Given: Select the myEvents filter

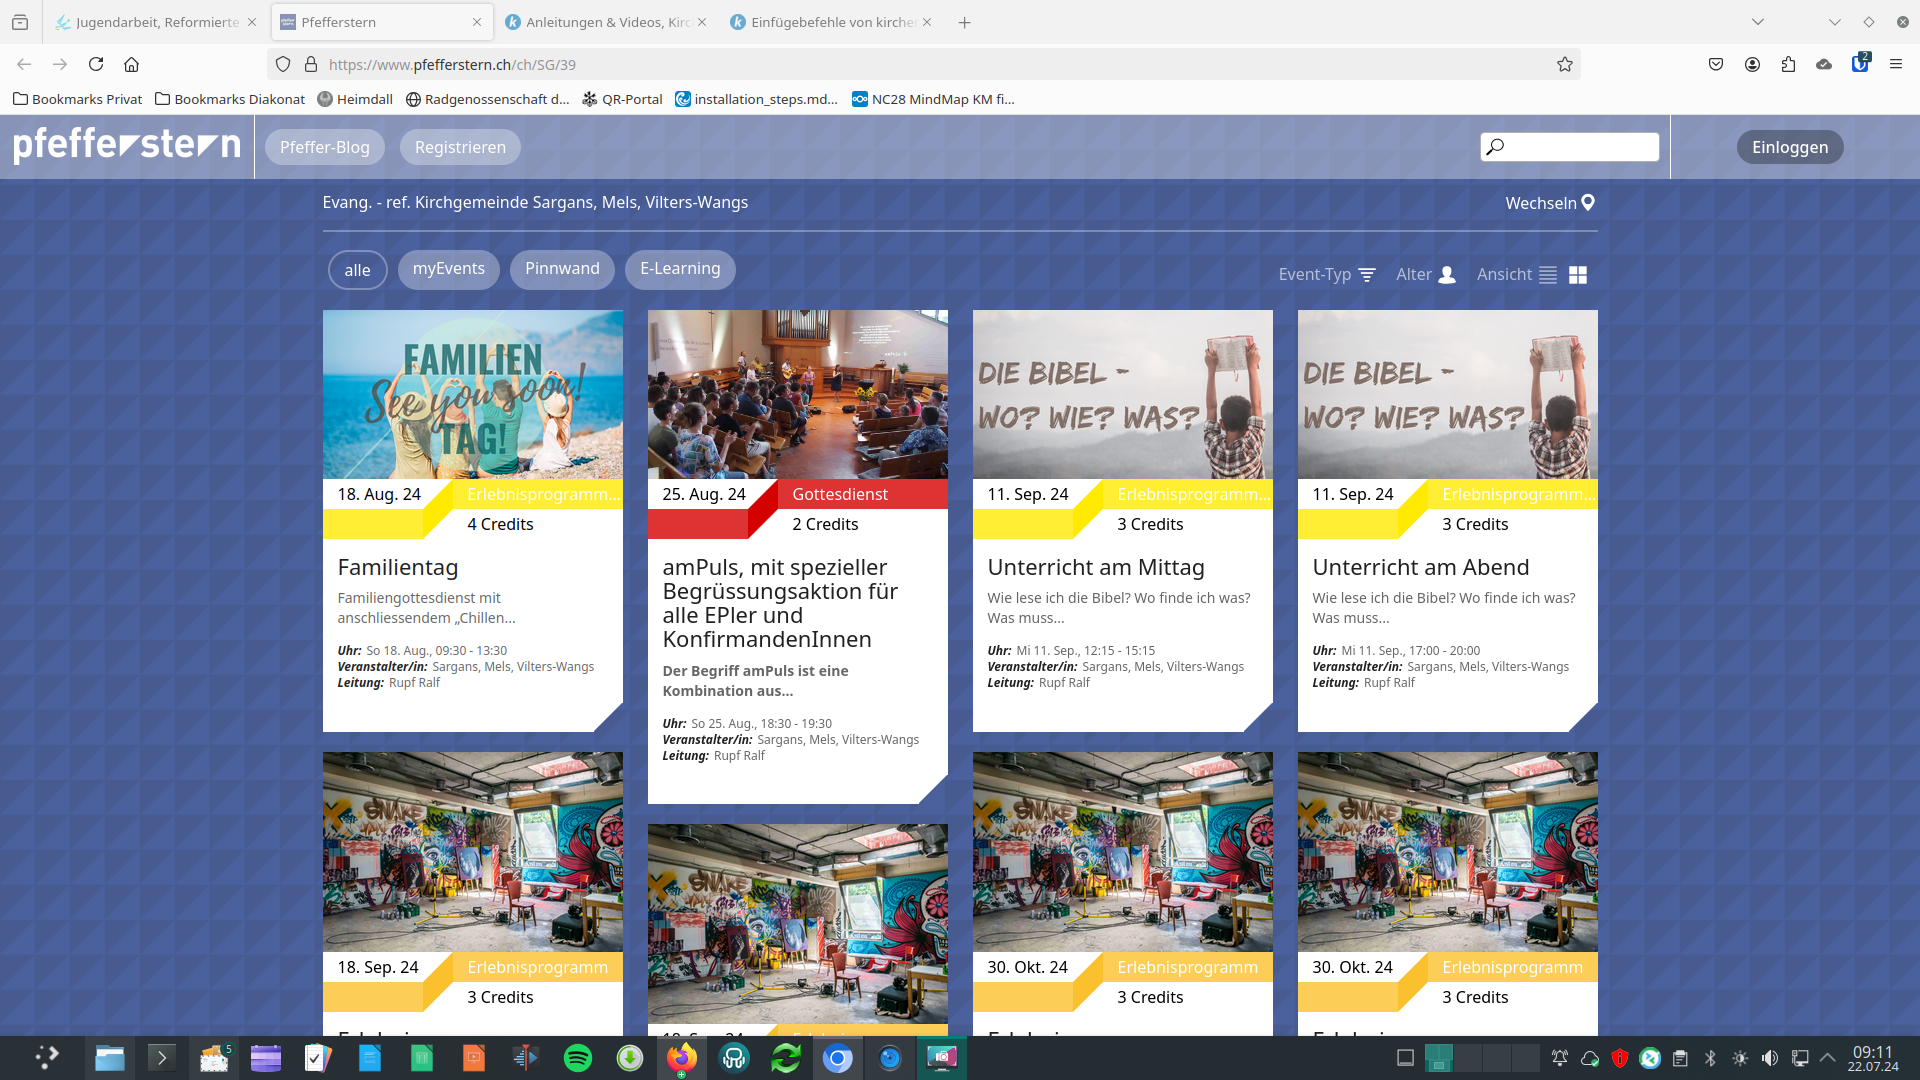Looking at the screenshot, I should [x=448, y=269].
